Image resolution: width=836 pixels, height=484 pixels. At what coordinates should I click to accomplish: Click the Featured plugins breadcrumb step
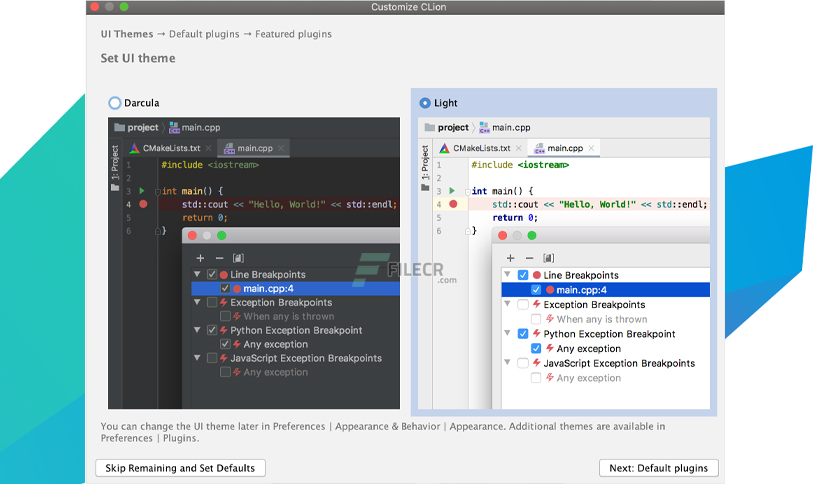[x=293, y=34]
